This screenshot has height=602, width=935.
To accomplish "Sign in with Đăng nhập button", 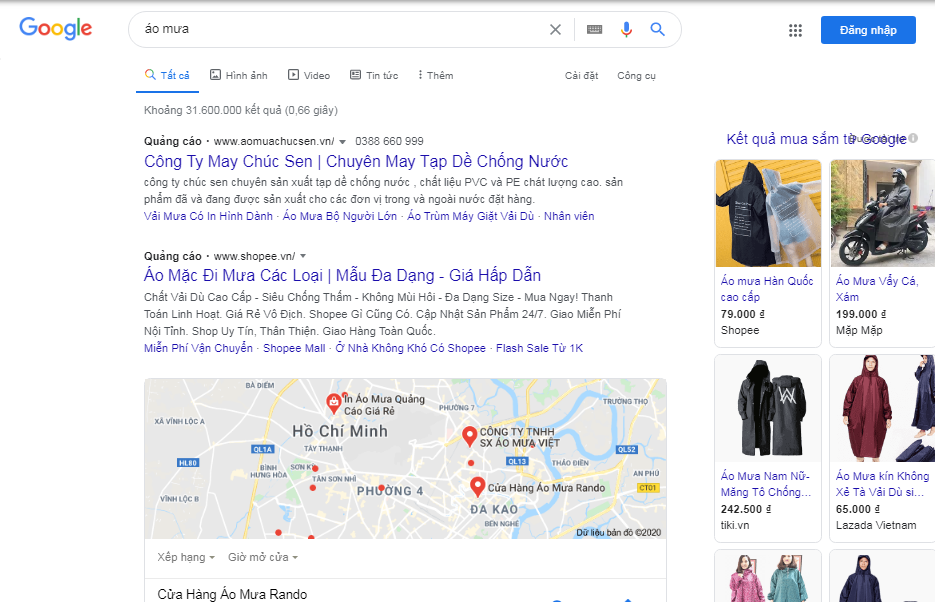I will (868, 30).
